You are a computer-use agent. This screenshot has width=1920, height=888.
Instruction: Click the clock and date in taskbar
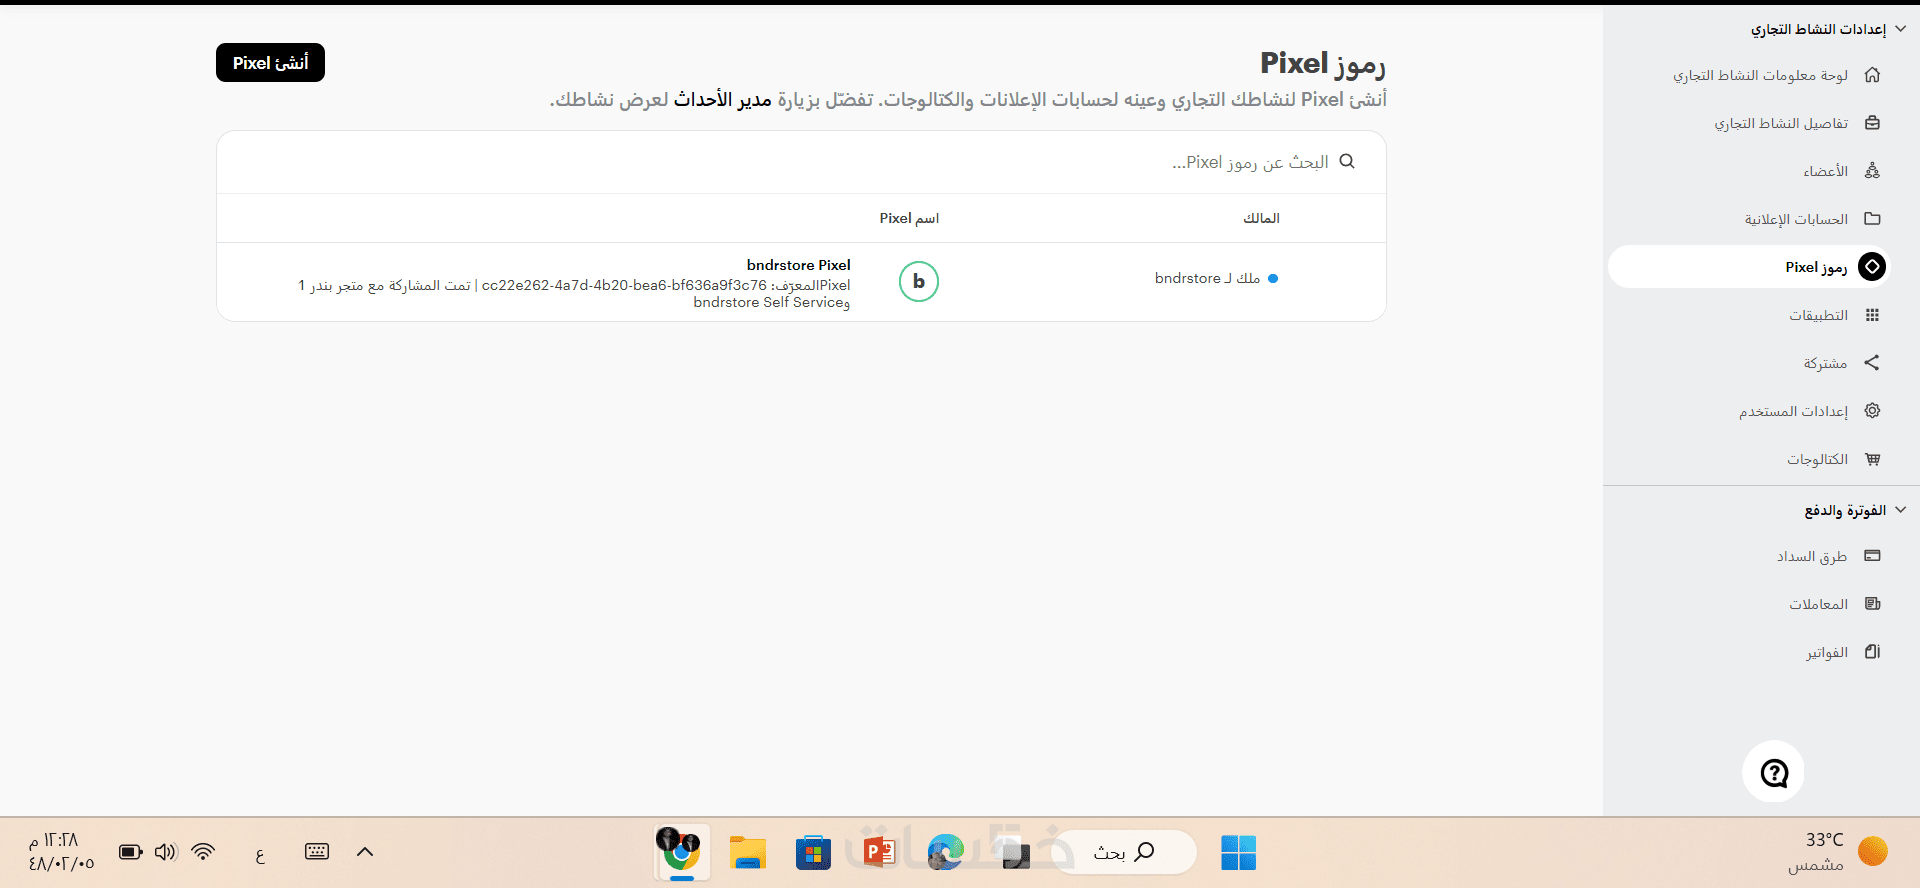tap(61, 852)
